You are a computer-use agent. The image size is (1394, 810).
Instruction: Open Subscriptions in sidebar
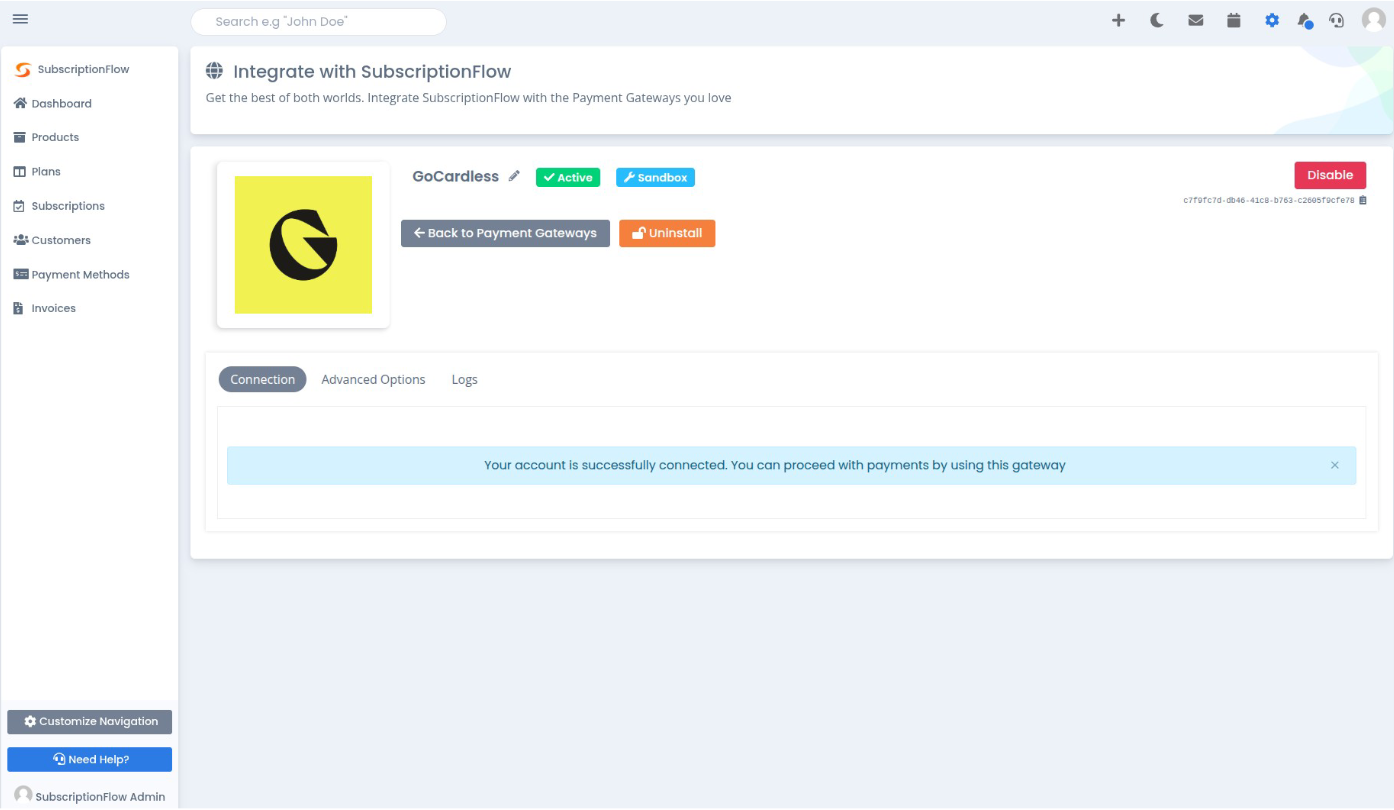pos(59,206)
